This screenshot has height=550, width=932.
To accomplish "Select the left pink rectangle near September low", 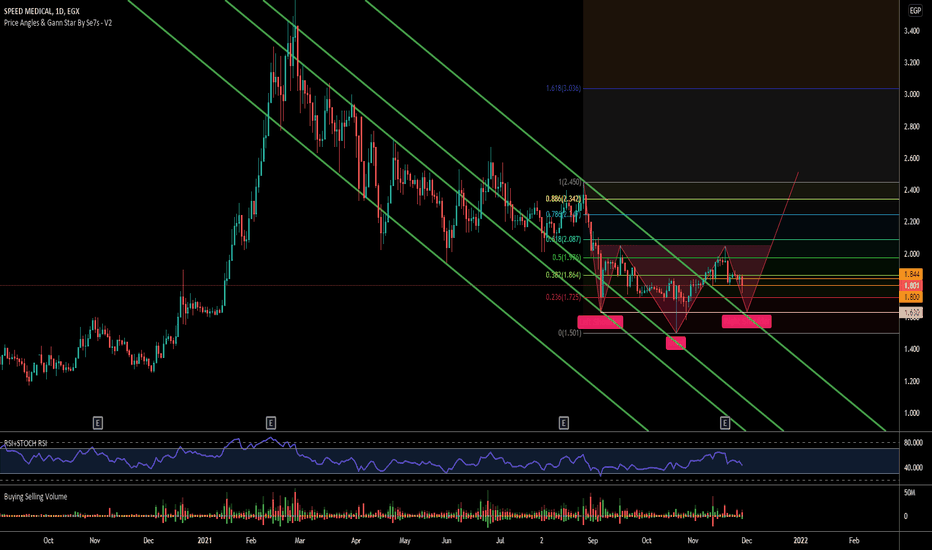I will point(600,322).
